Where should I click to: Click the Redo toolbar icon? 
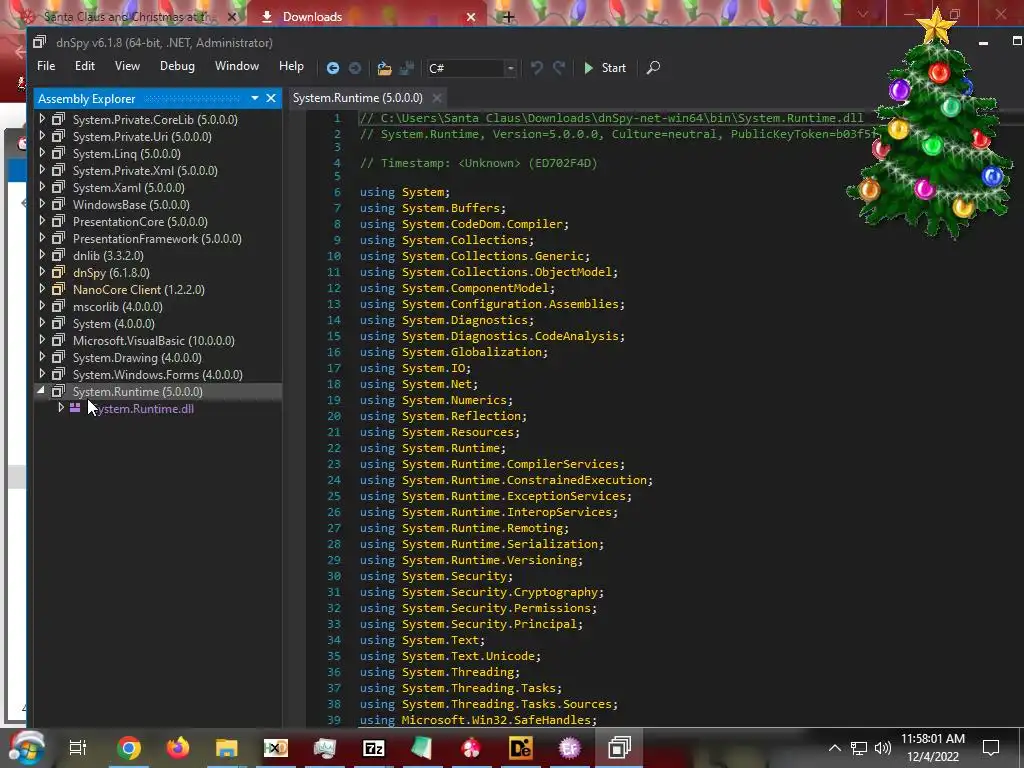click(559, 68)
